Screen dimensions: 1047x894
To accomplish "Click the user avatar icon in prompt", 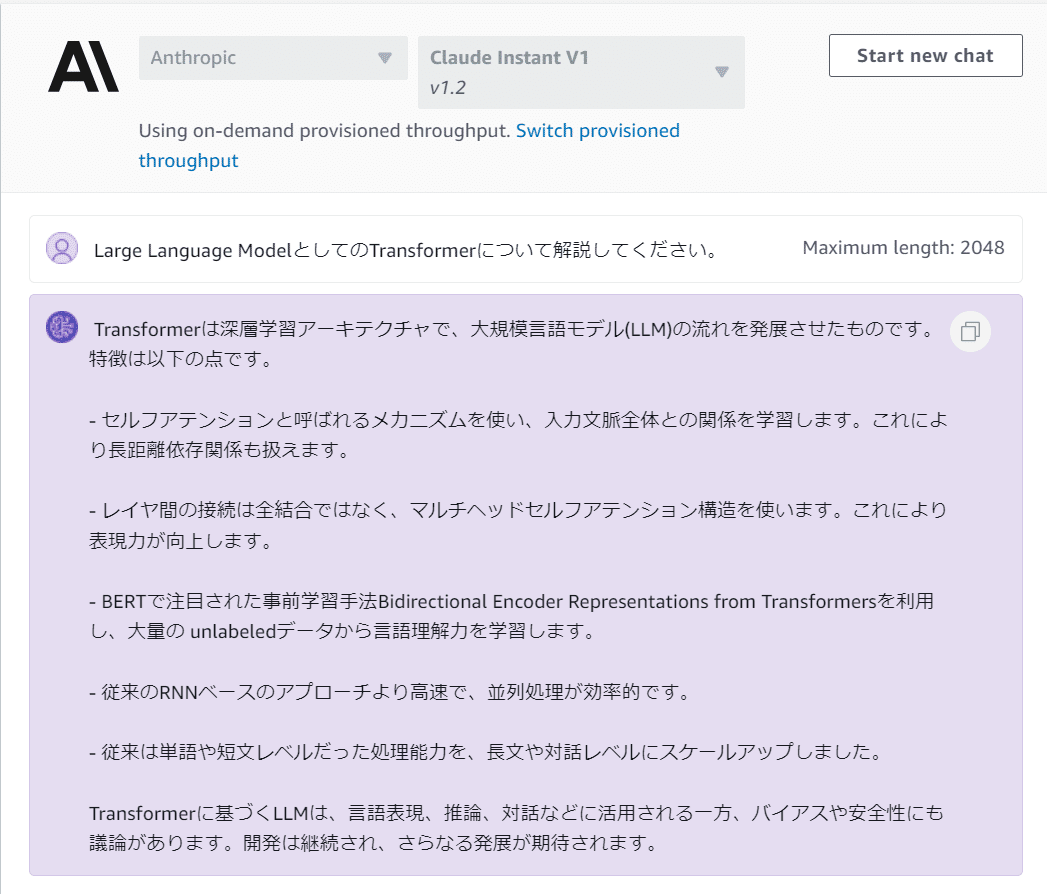I will 62,248.
